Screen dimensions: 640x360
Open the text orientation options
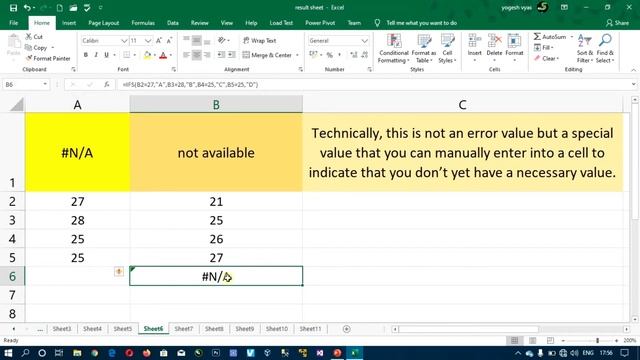click(223, 40)
